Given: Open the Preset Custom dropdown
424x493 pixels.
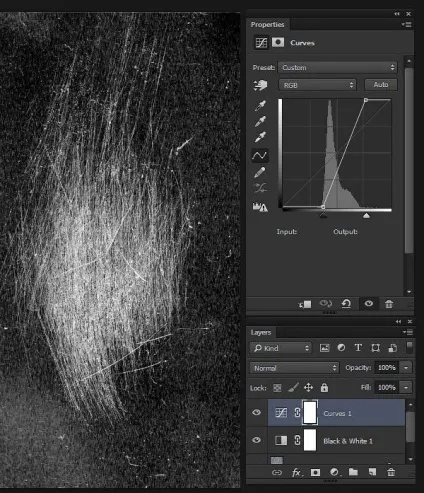Looking at the screenshot, I should tap(338, 67).
